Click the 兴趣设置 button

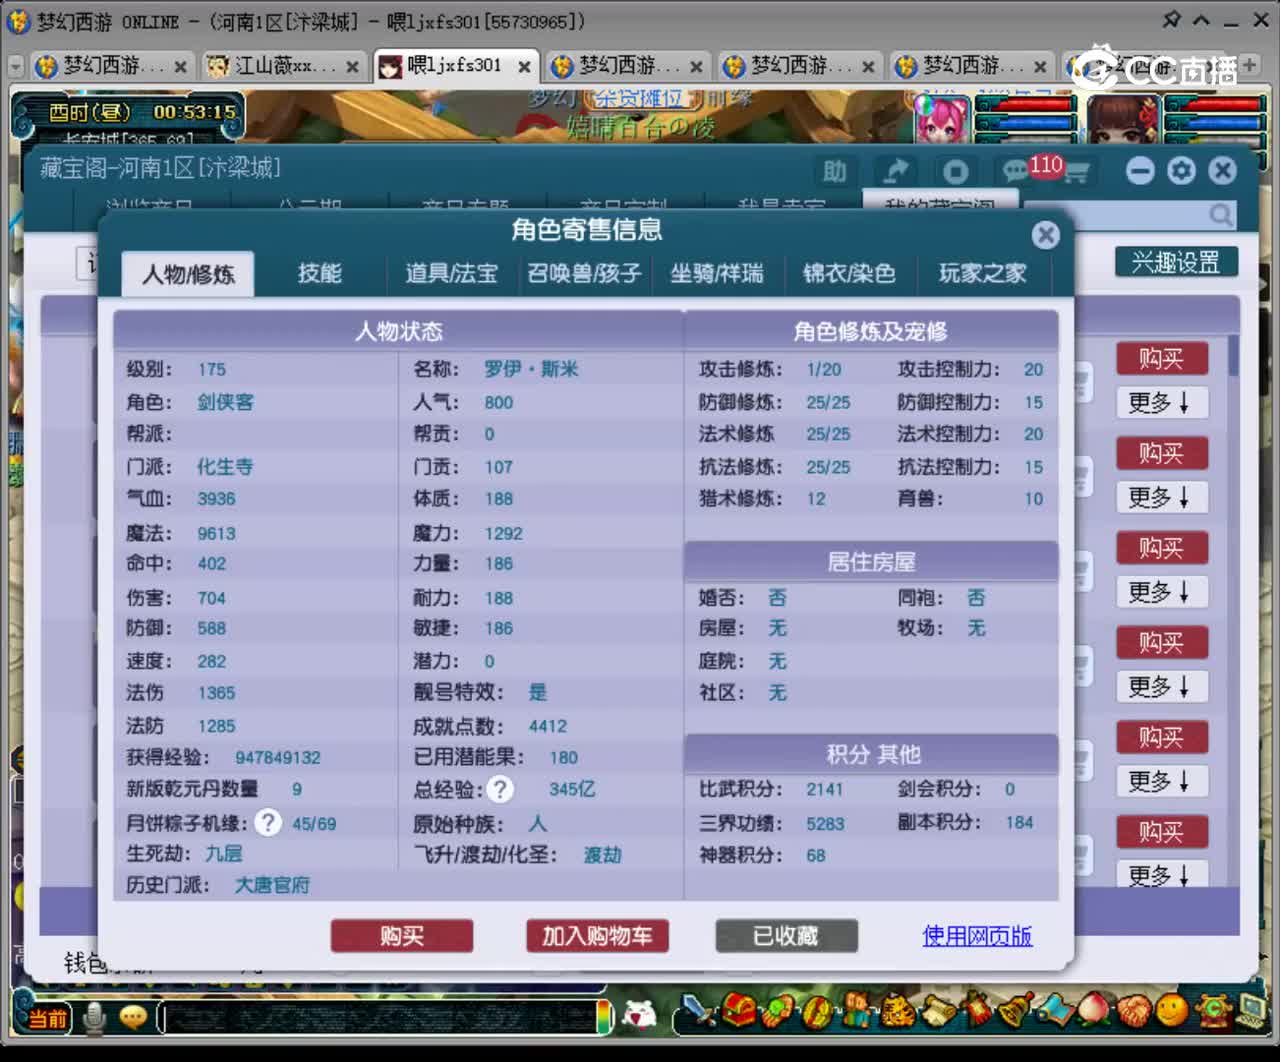(1176, 262)
